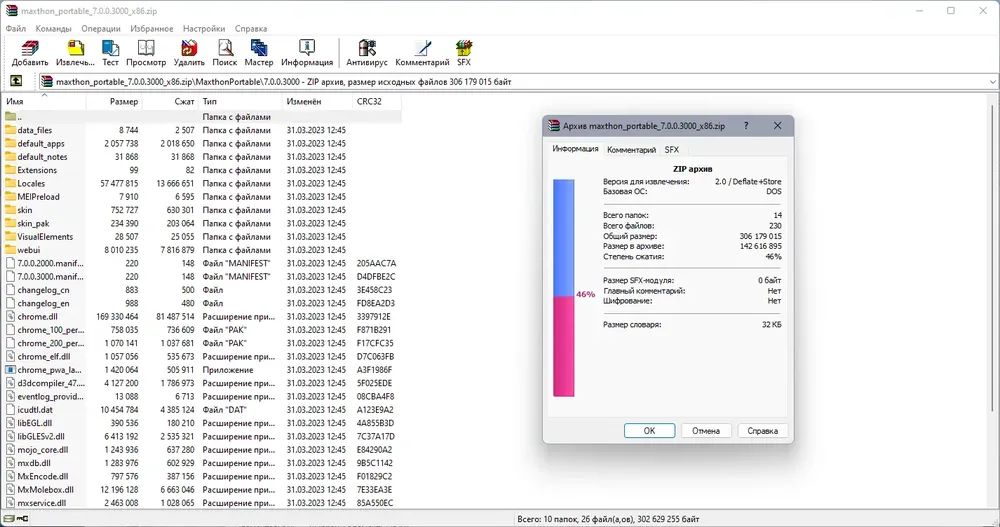Click the dialog help question mark

tap(746, 126)
